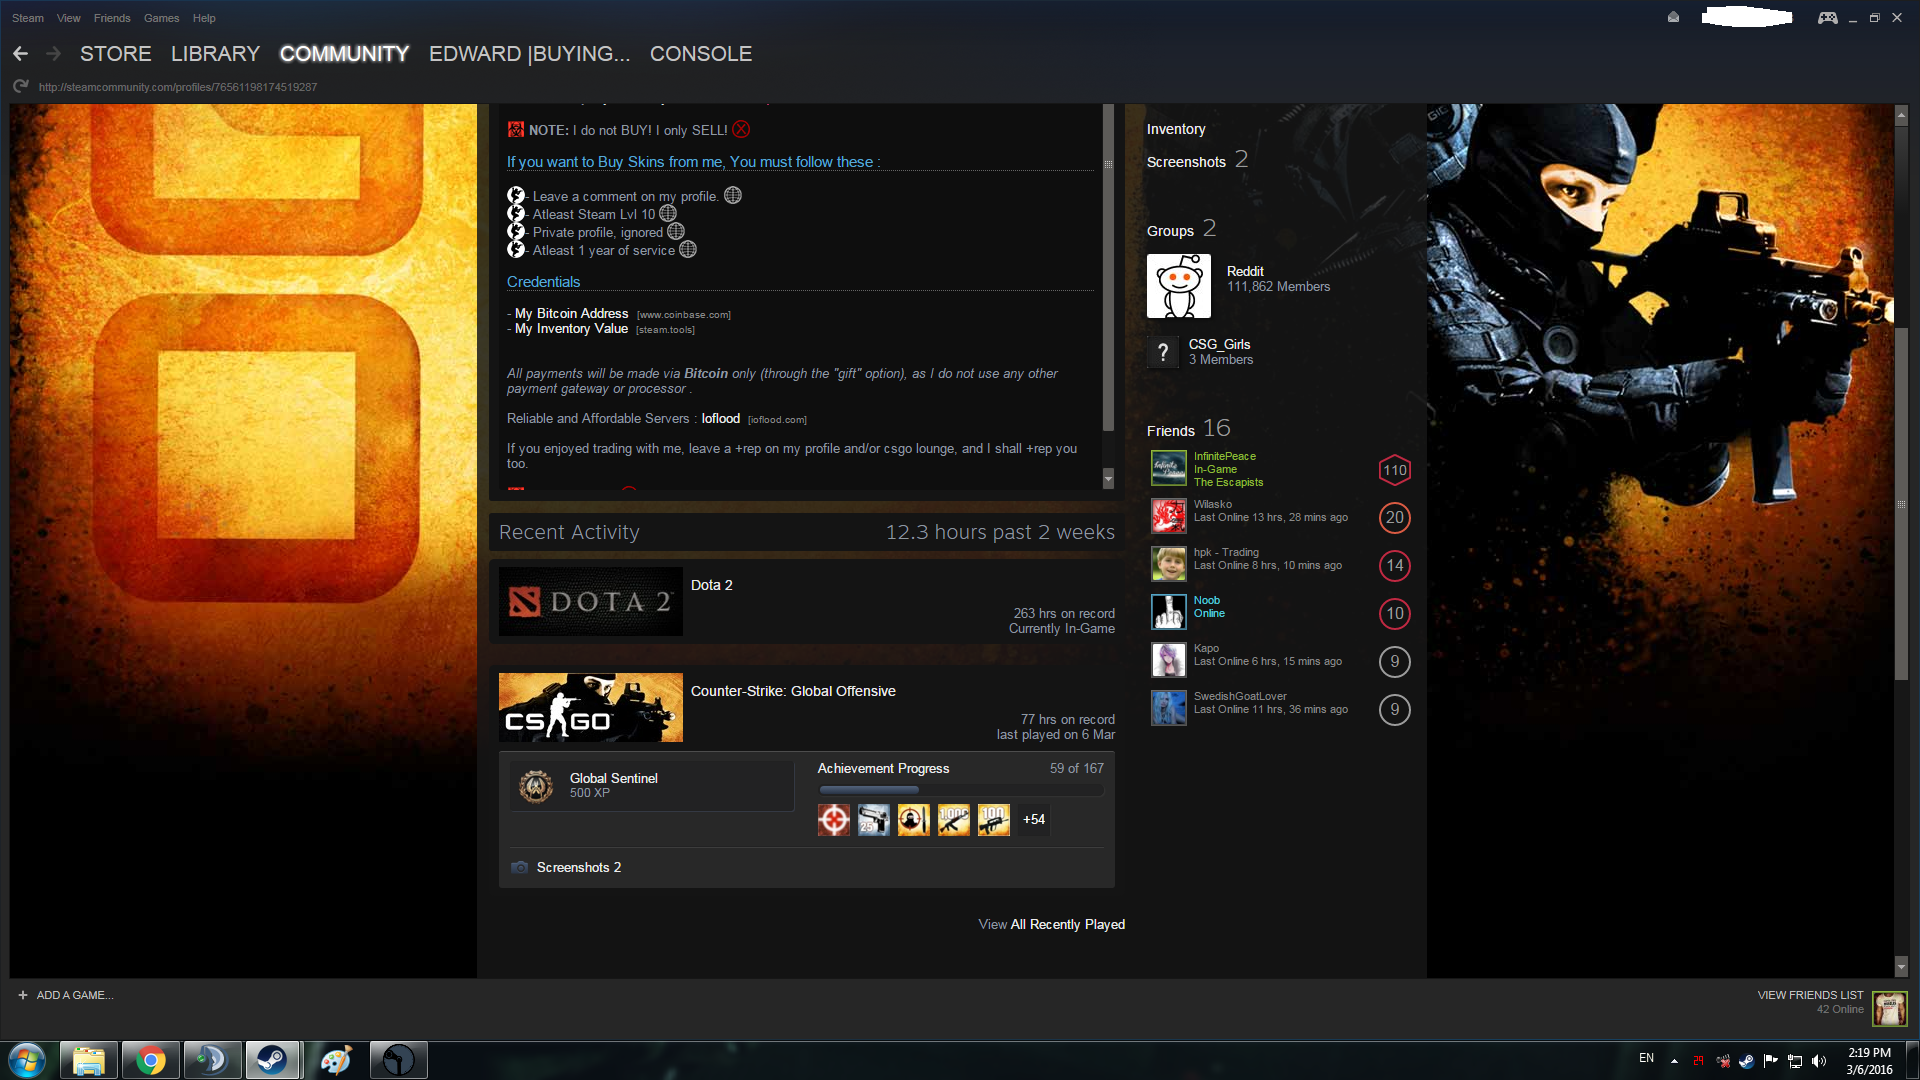This screenshot has width=1920, height=1080.
Task: Open the CONSOLE tab
Action: pos(700,54)
